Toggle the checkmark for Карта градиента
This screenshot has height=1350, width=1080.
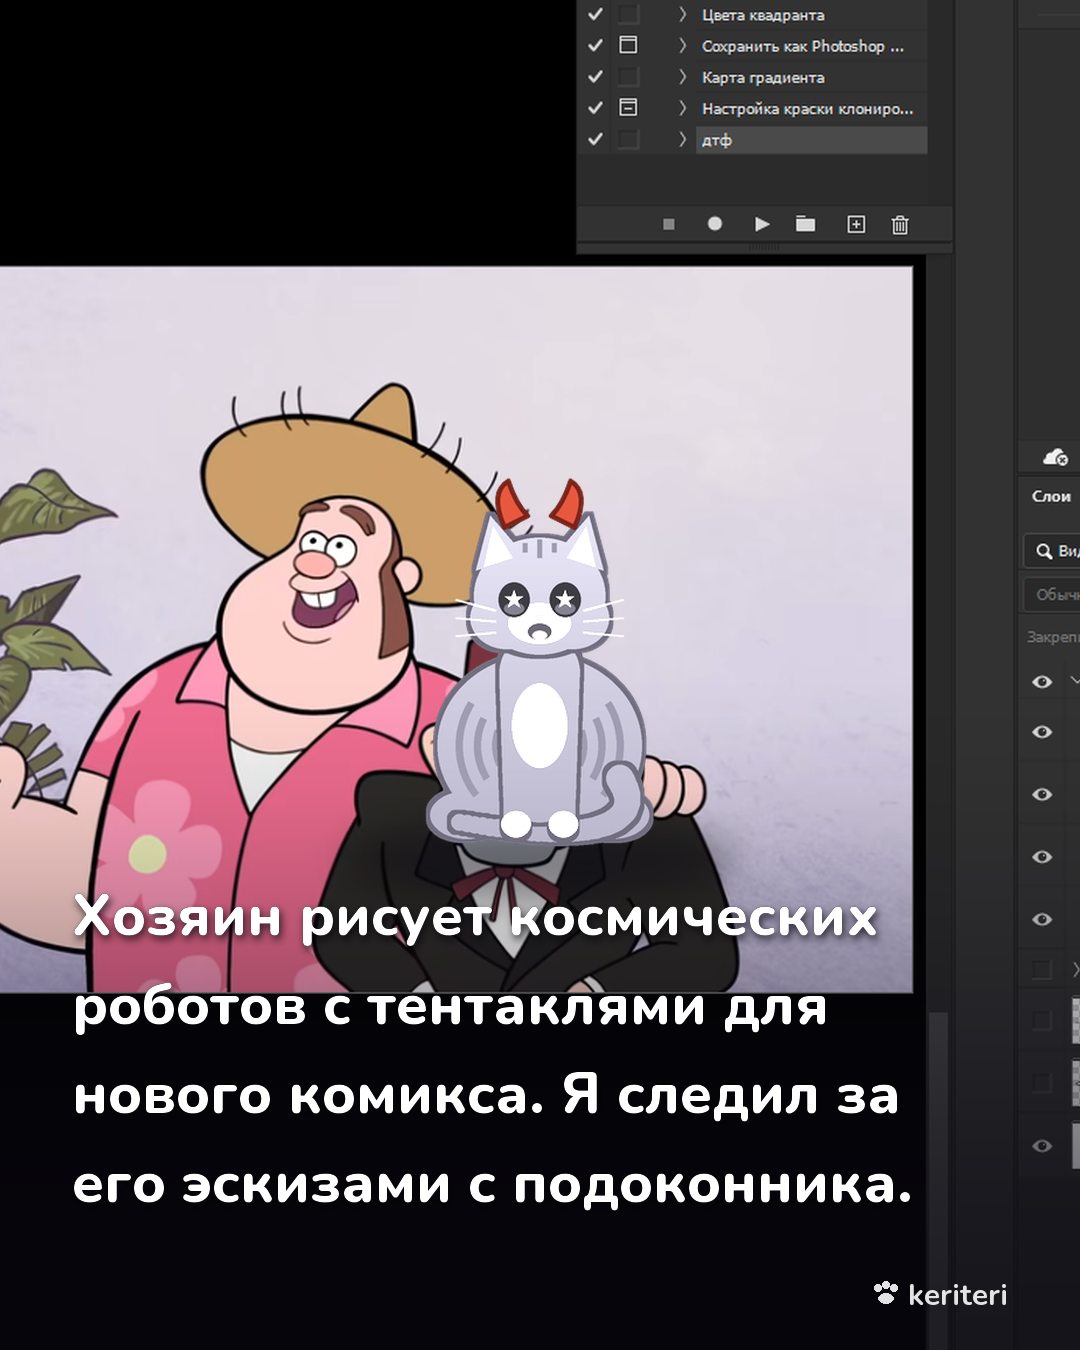pos(595,77)
